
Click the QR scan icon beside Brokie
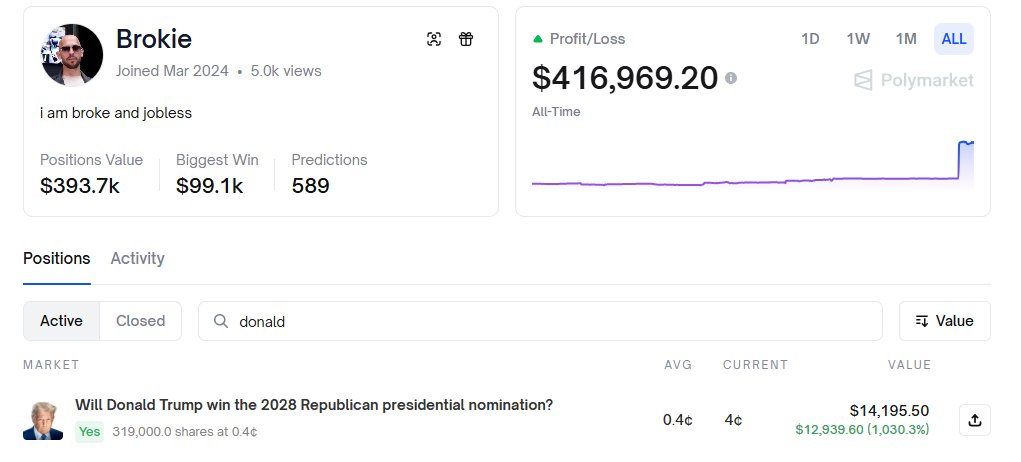point(434,39)
